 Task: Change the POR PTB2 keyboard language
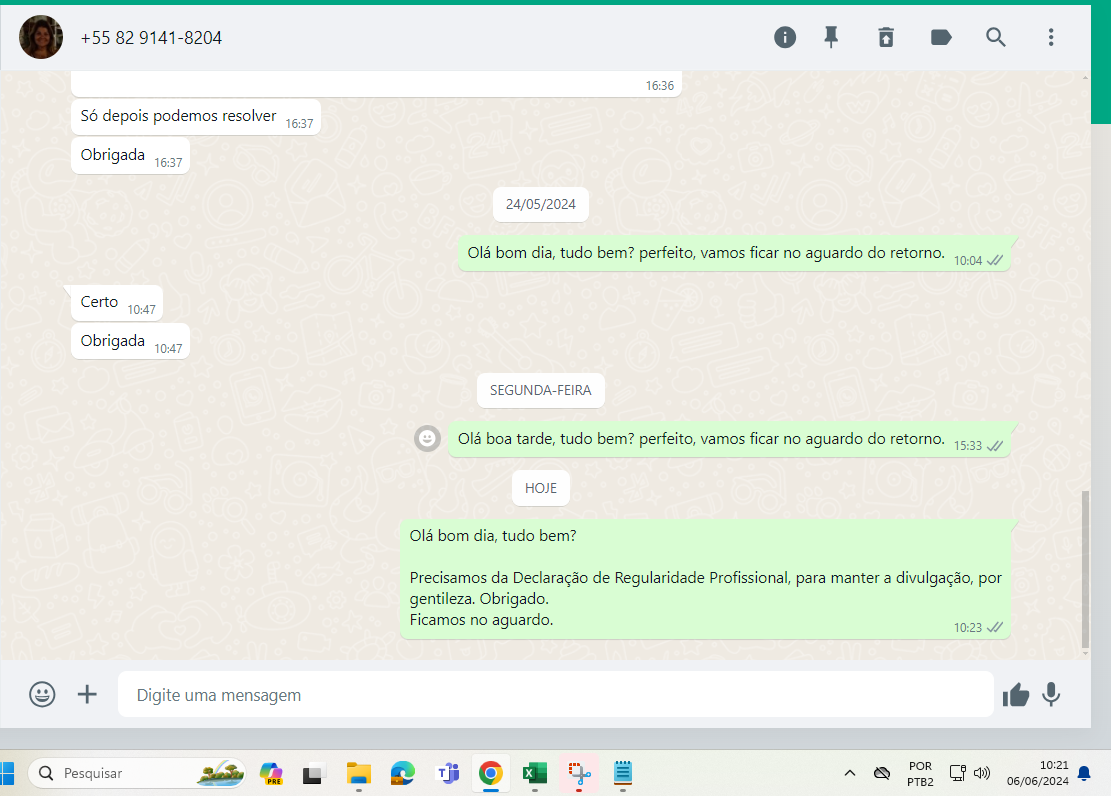tap(920, 774)
